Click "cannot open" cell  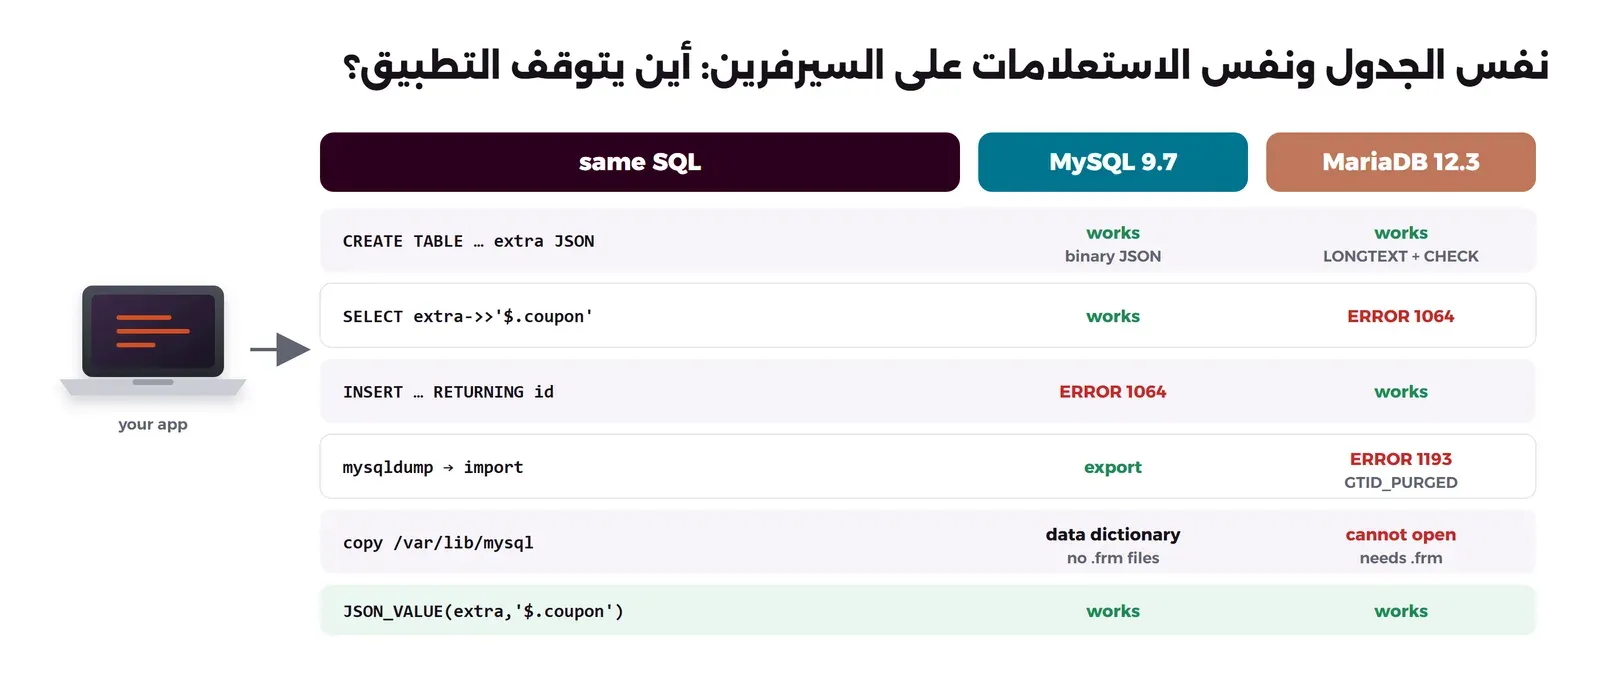click(x=1401, y=535)
